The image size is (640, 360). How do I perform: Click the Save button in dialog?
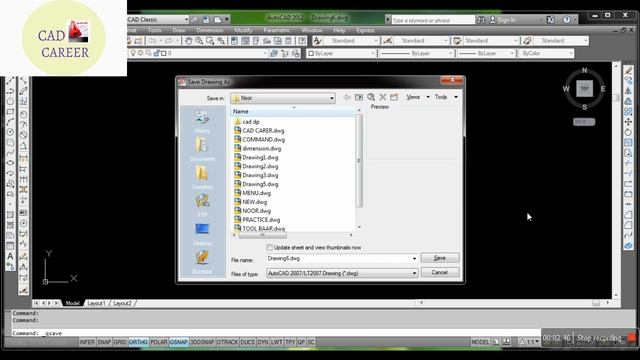[440, 258]
